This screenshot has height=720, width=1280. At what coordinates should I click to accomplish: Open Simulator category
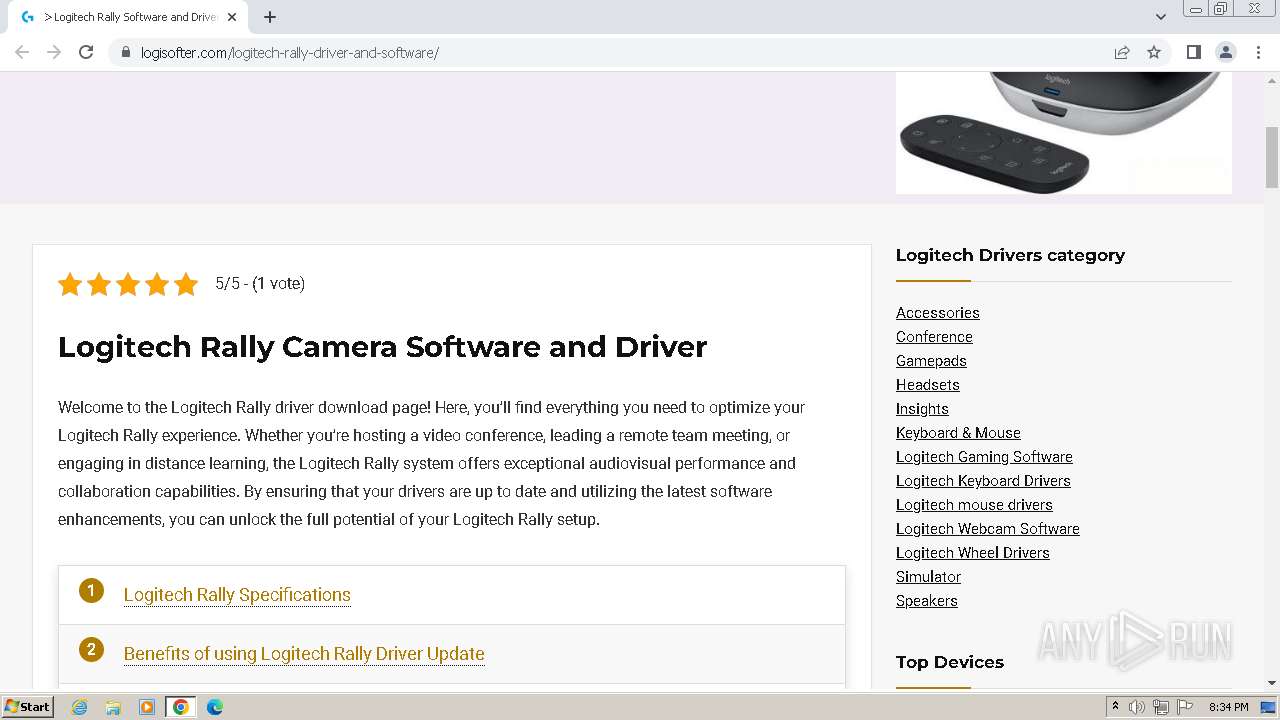(x=928, y=577)
